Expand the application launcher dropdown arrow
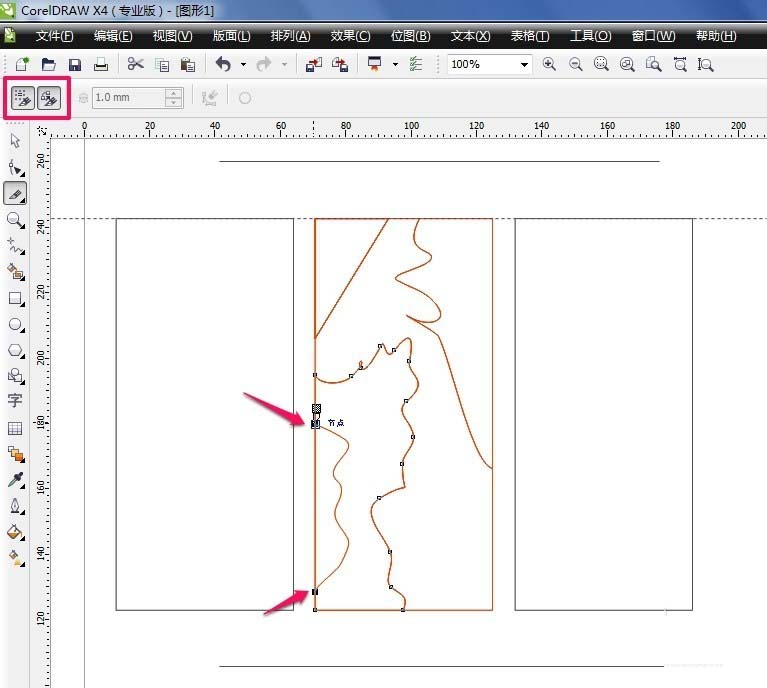The height and width of the screenshot is (688, 767). [395, 64]
